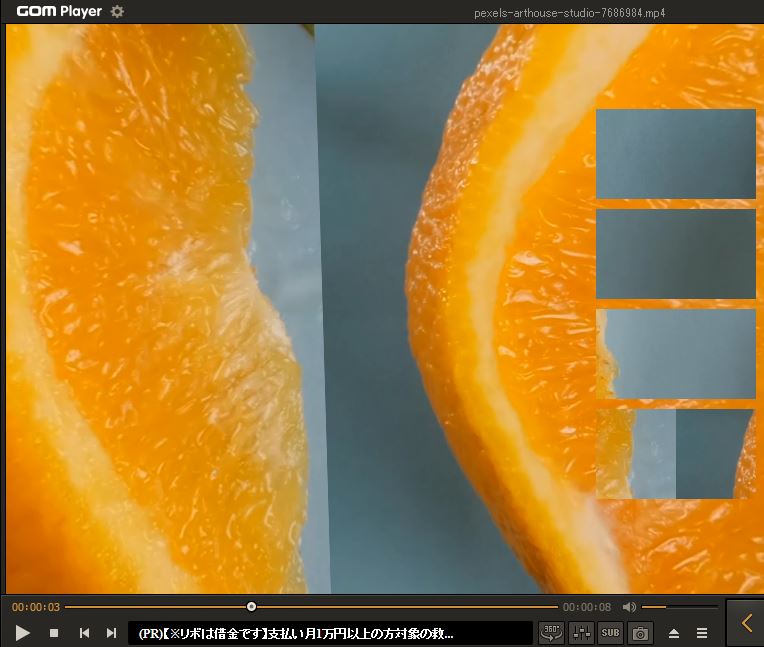Skip to the next track
Image resolution: width=764 pixels, height=647 pixels.
[112, 633]
